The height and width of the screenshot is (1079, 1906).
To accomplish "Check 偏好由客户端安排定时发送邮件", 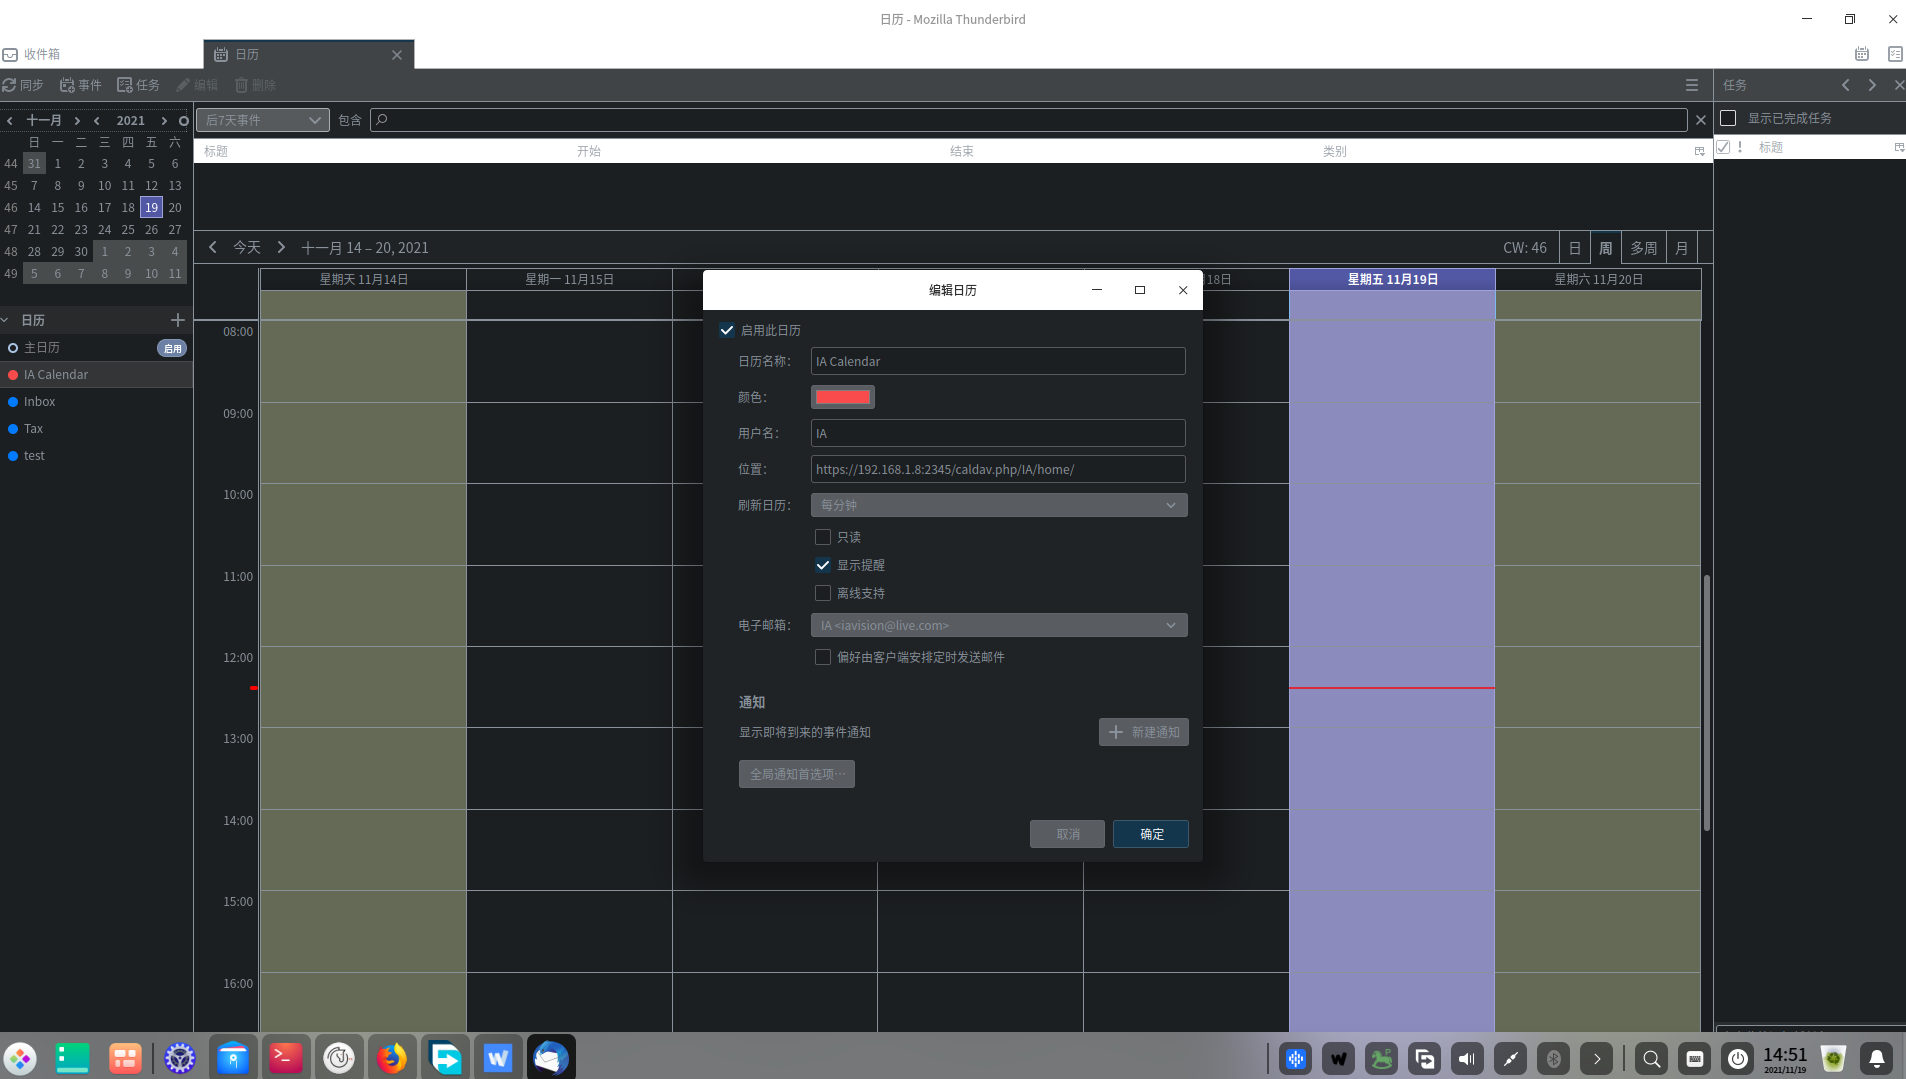I will pyautogui.click(x=823, y=657).
